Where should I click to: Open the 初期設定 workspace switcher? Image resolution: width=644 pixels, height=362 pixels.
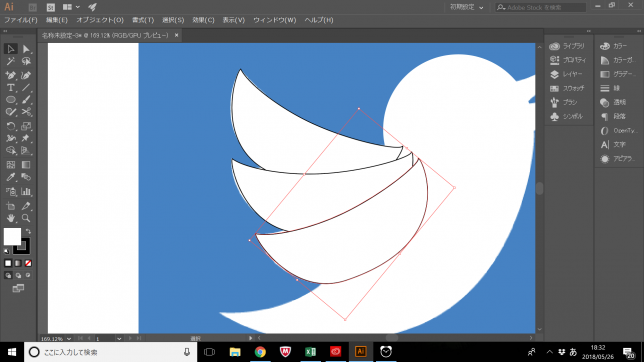click(x=466, y=7)
